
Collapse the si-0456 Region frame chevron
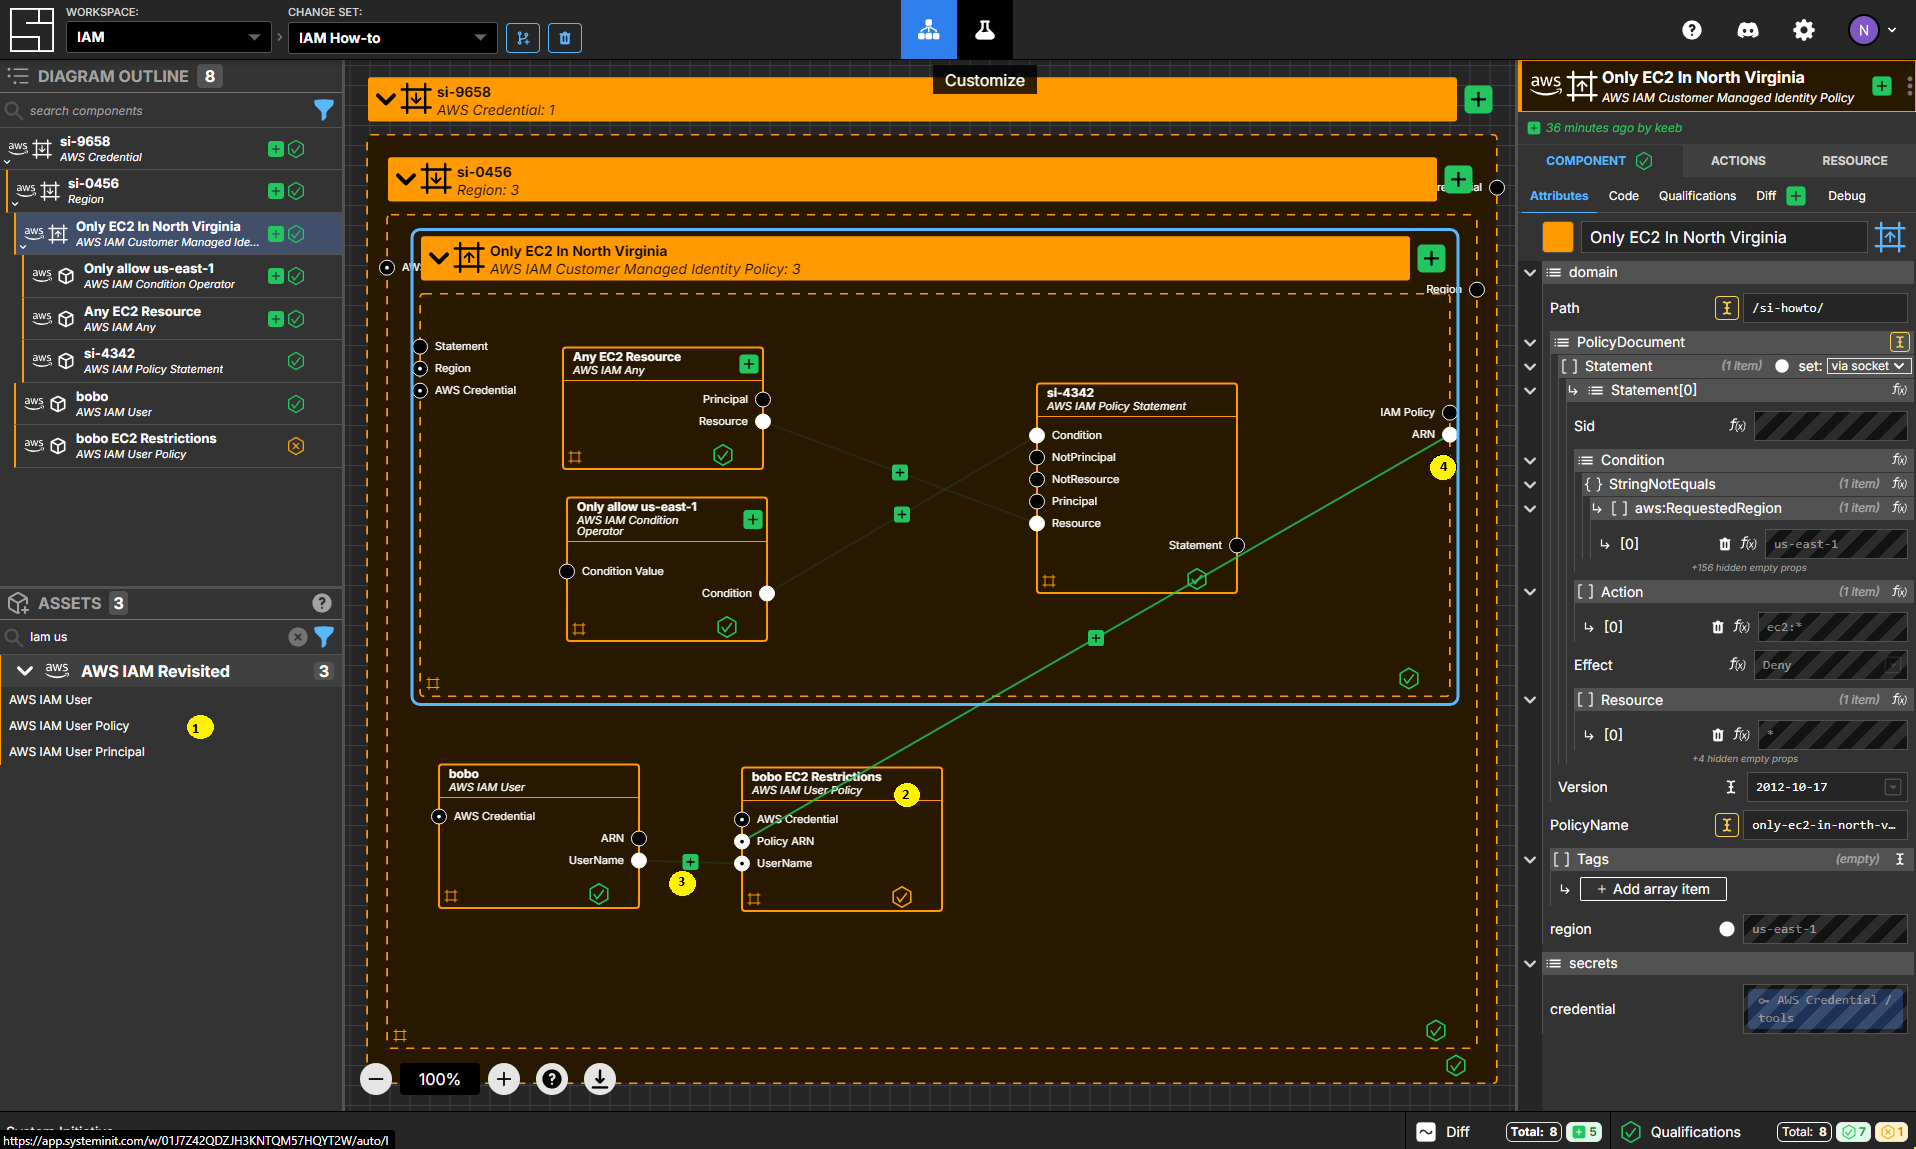(x=405, y=179)
